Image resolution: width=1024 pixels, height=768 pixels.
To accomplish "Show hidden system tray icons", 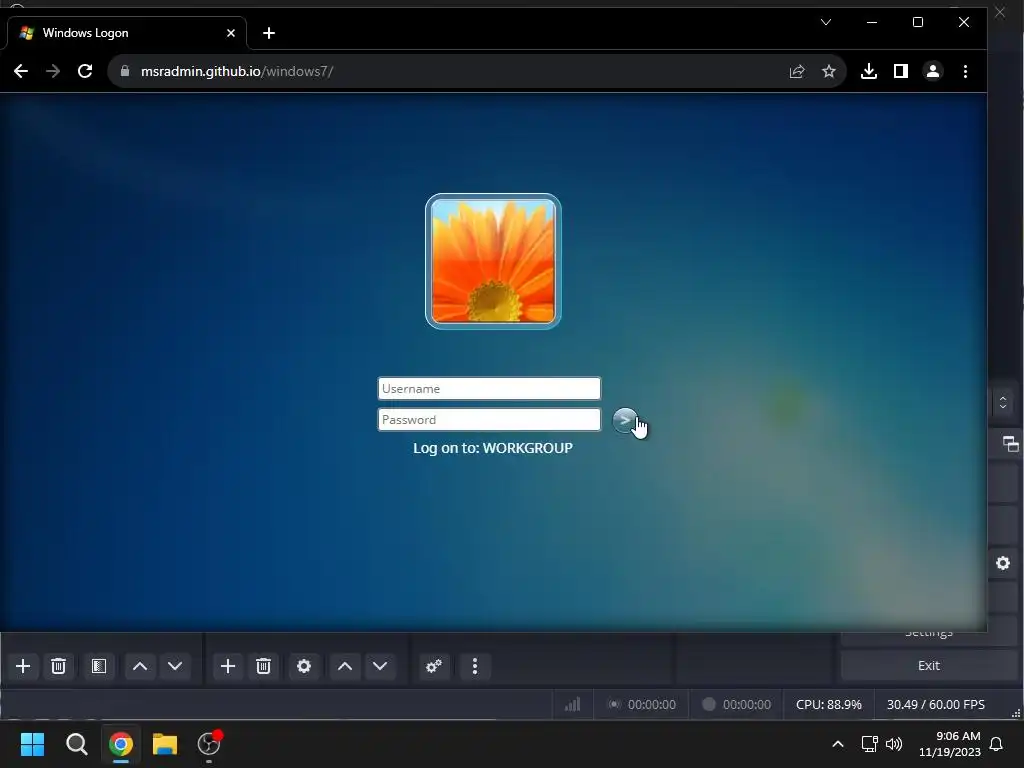I will (x=838, y=744).
